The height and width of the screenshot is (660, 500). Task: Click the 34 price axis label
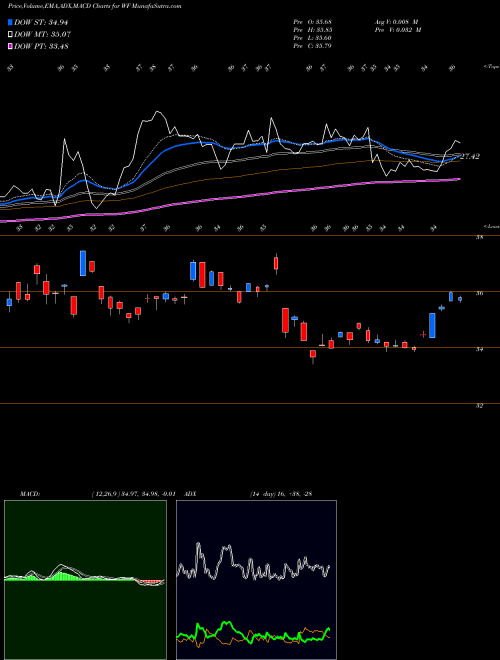pos(479,349)
